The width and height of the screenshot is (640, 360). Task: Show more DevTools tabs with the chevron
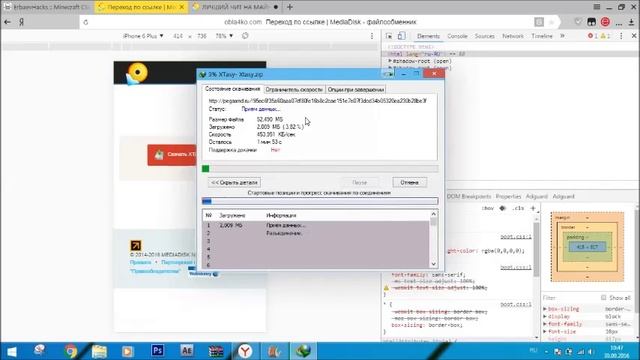(x=562, y=36)
